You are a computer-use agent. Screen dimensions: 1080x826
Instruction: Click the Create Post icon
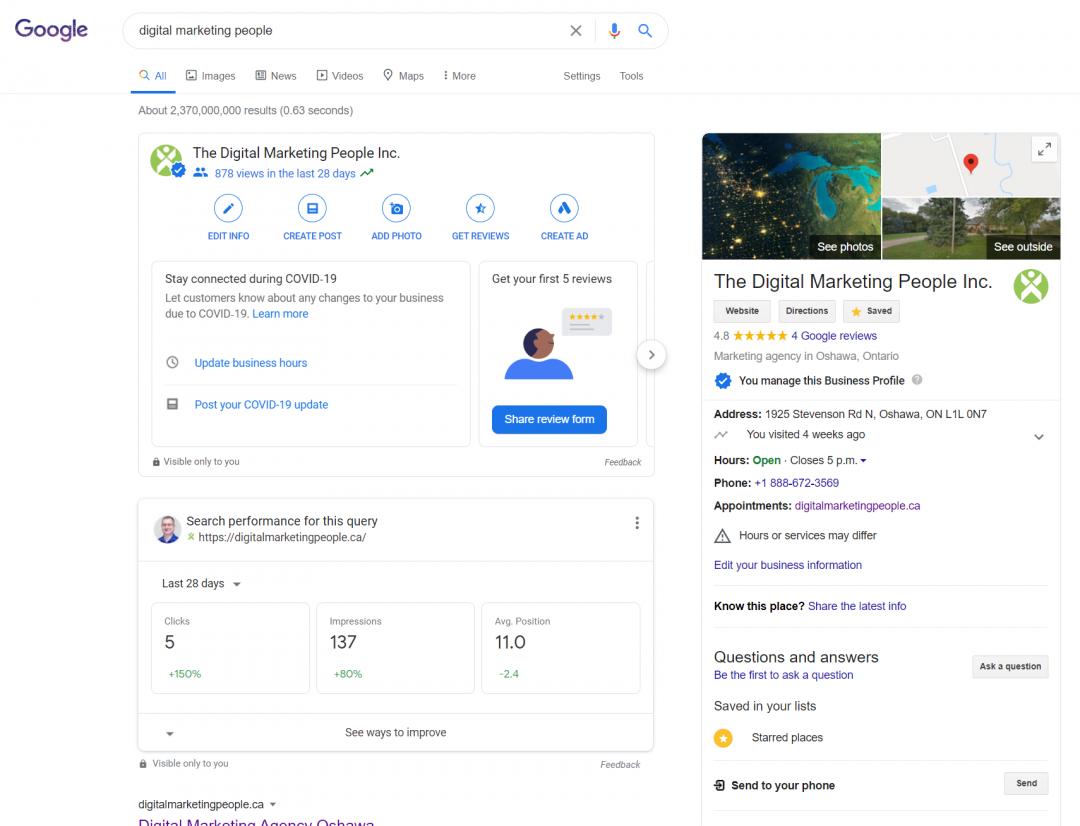312,208
